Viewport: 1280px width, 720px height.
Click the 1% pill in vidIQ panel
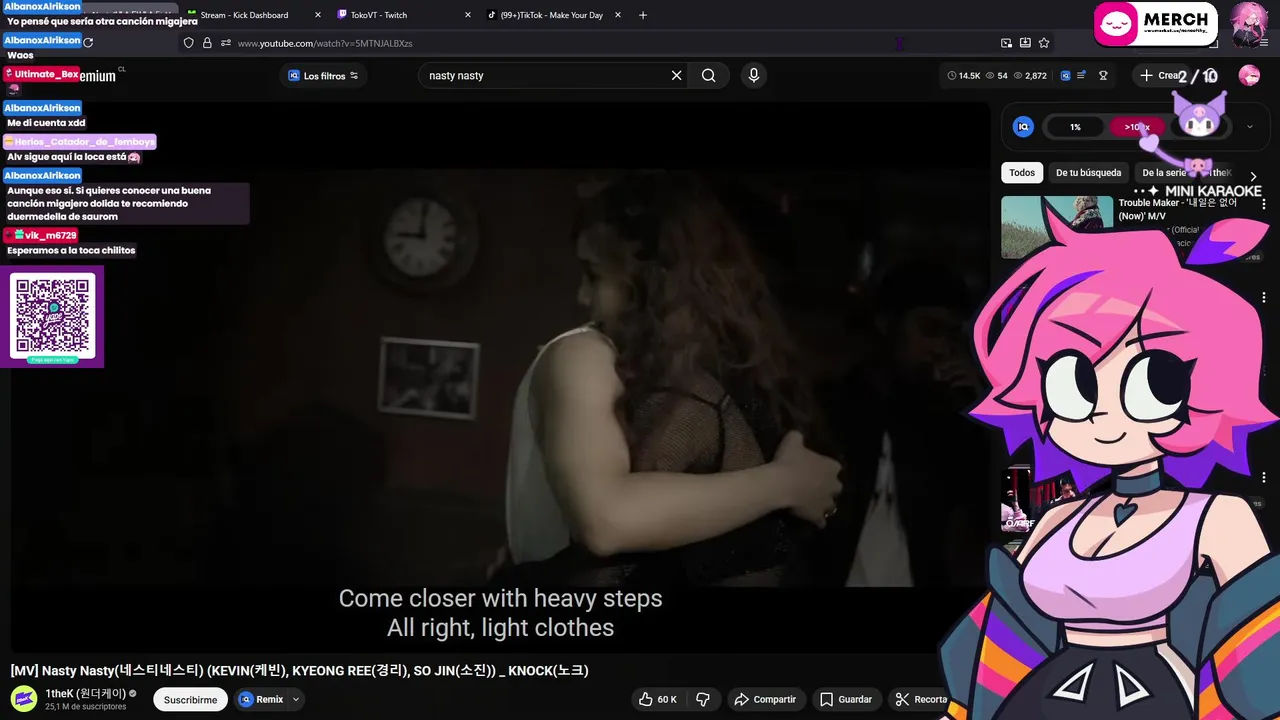pos(1075,127)
